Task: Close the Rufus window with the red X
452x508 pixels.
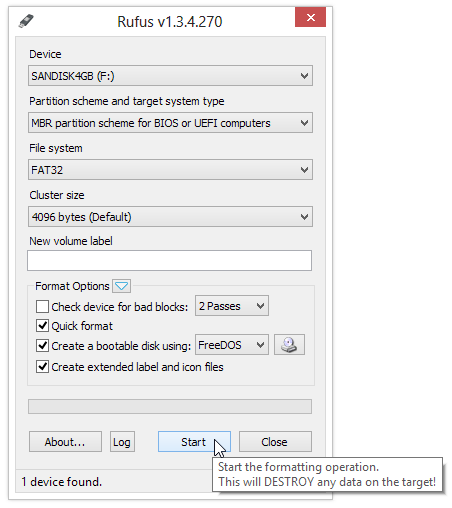Action: click(x=310, y=17)
